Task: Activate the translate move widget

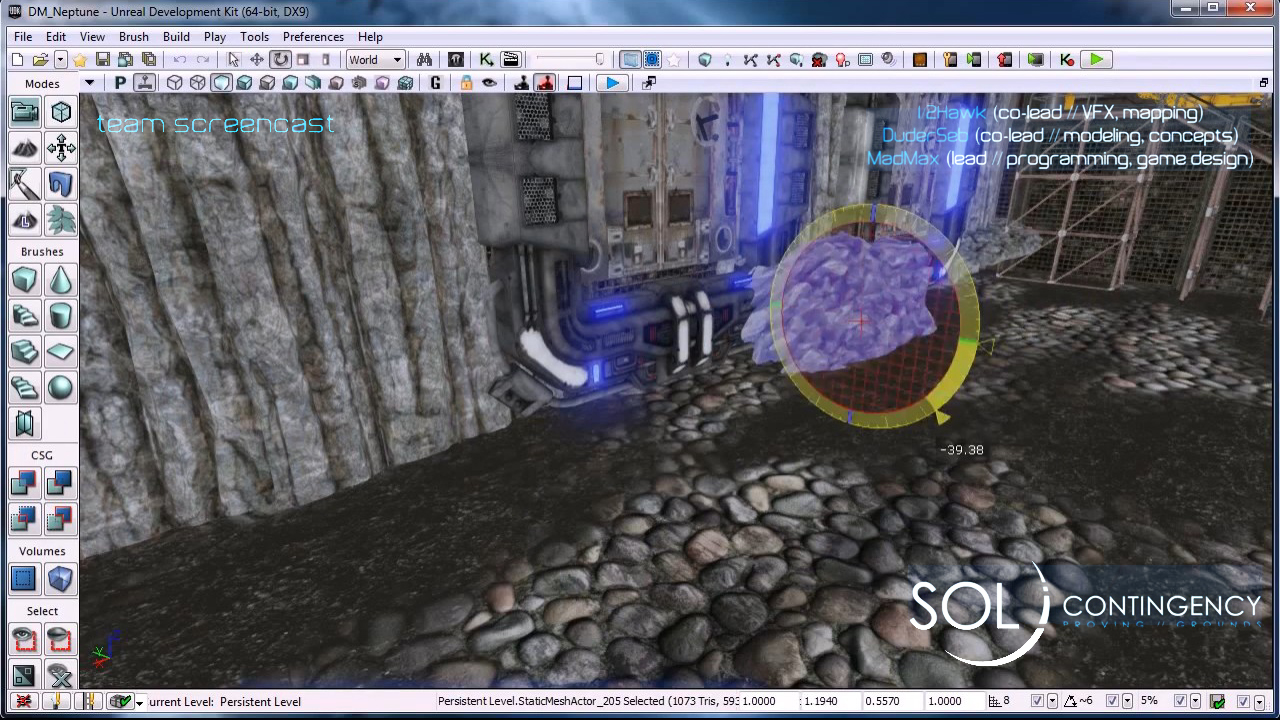Action: [x=257, y=60]
